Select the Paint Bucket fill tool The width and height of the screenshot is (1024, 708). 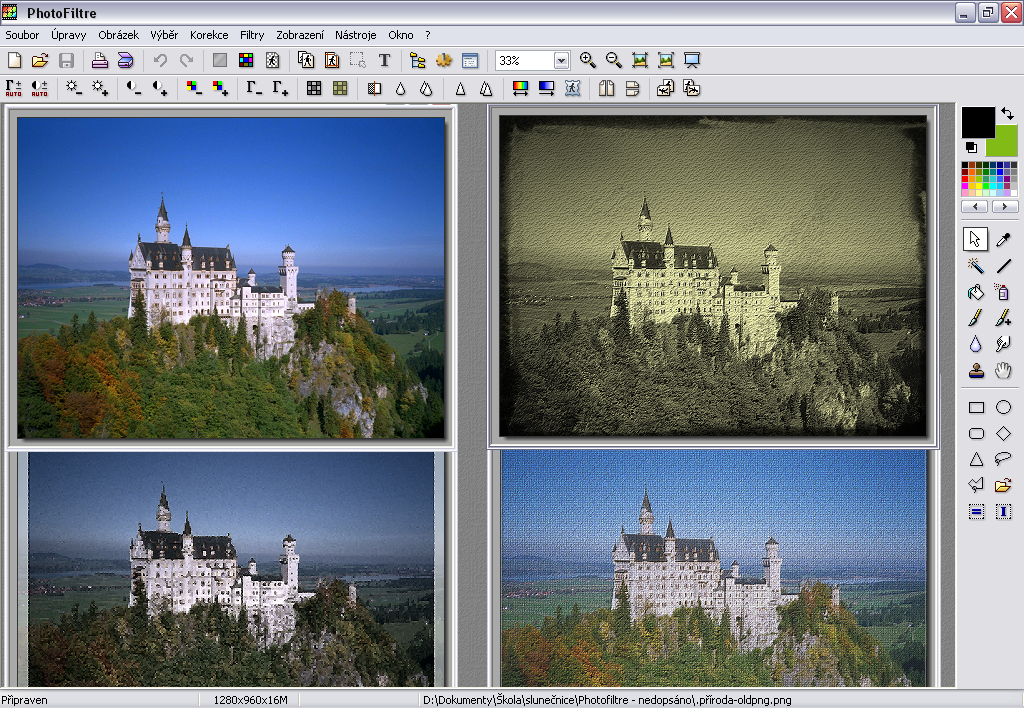(976, 292)
